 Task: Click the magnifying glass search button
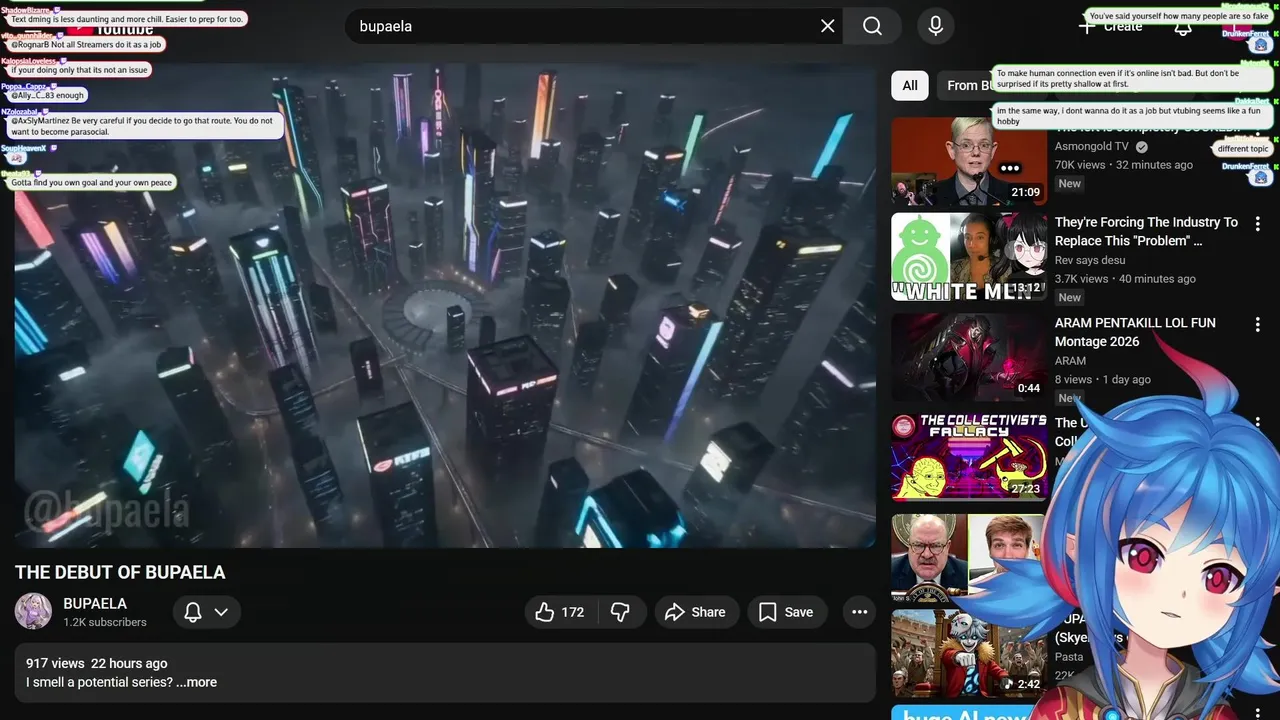tap(873, 26)
